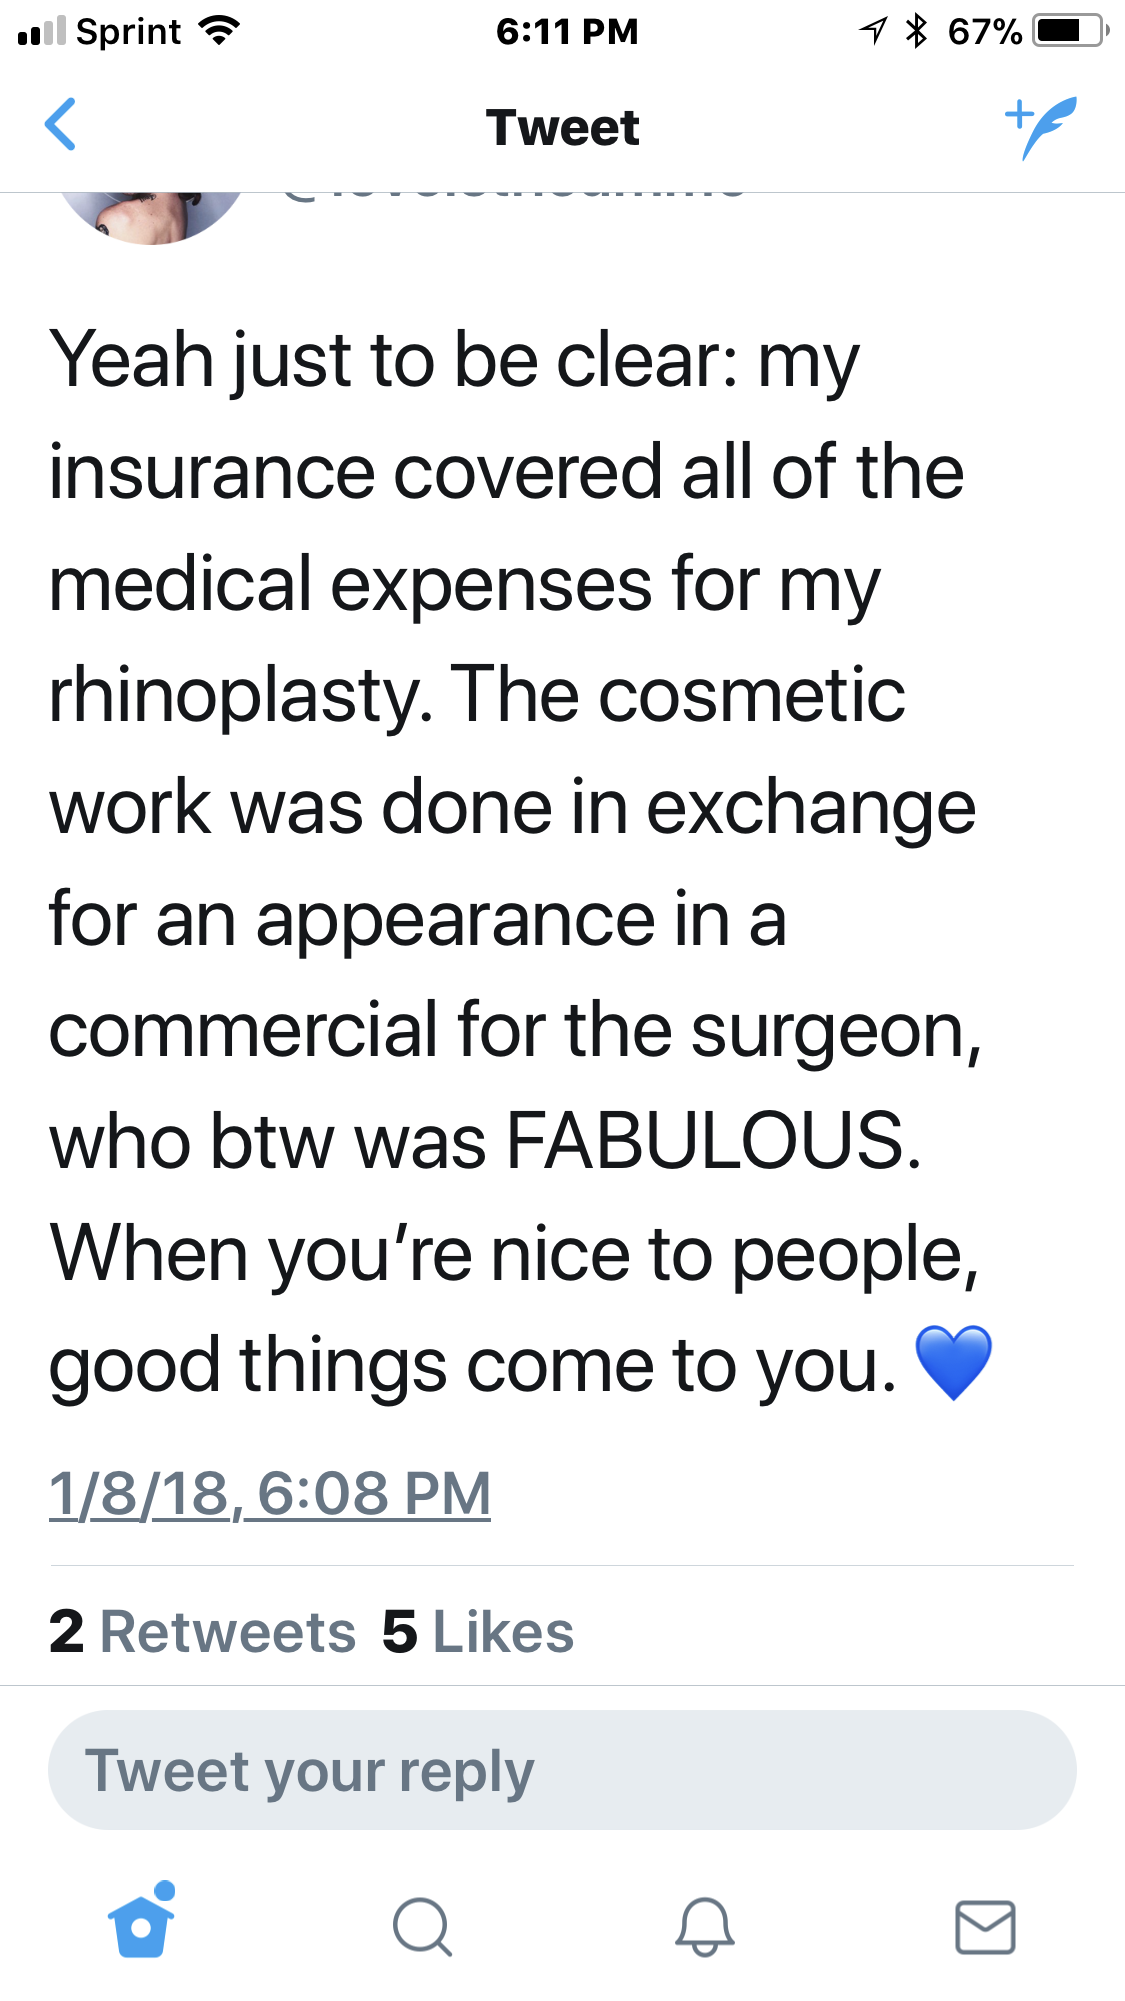
Task: Open the author's profile picture
Action: coord(151,217)
